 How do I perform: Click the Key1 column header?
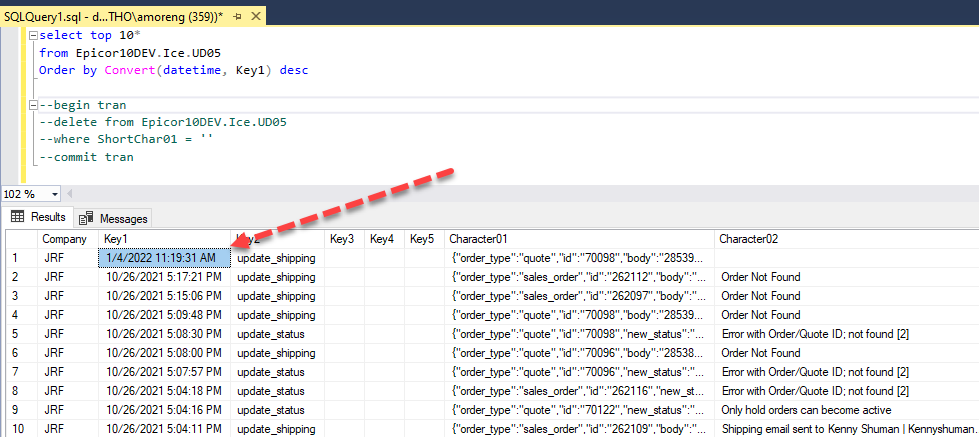[x=164, y=239]
